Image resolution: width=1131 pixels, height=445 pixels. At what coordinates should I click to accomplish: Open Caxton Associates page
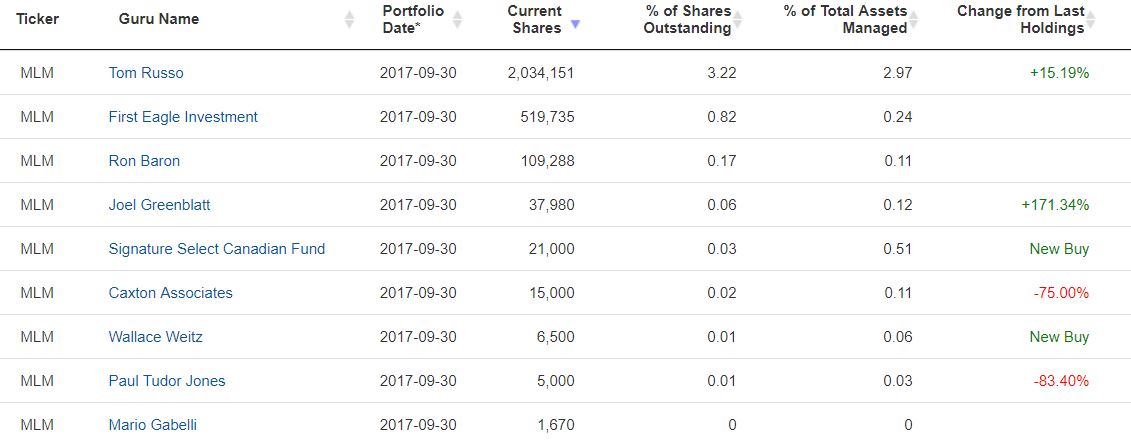[x=171, y=293]
